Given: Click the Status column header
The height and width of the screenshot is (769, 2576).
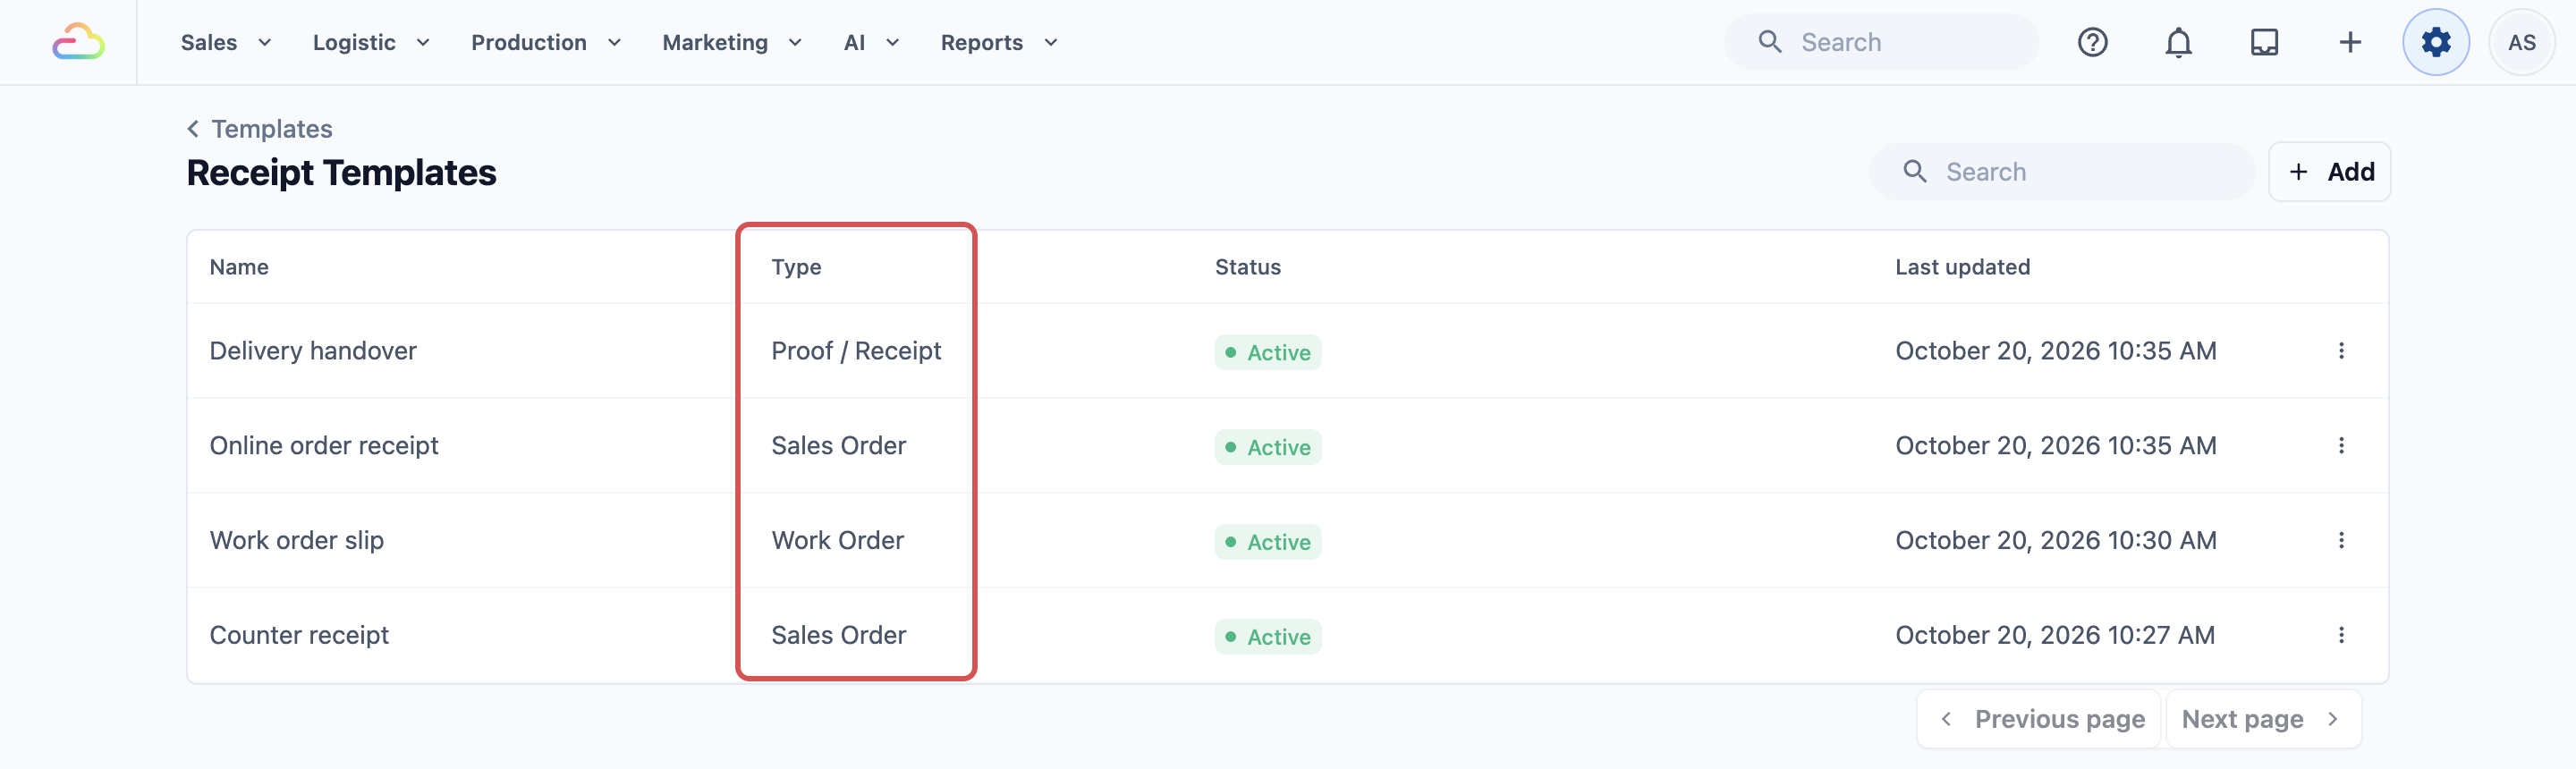Looking at the screenshot, I should point(1247,267).
